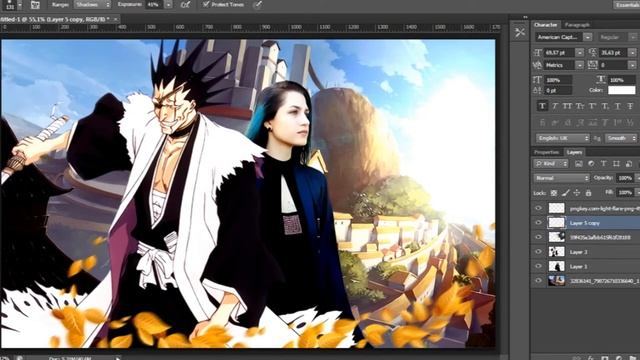This screenshot has width=640, height=360.
Task: Click the Exposure percentage field
Action: pos(155,4)
